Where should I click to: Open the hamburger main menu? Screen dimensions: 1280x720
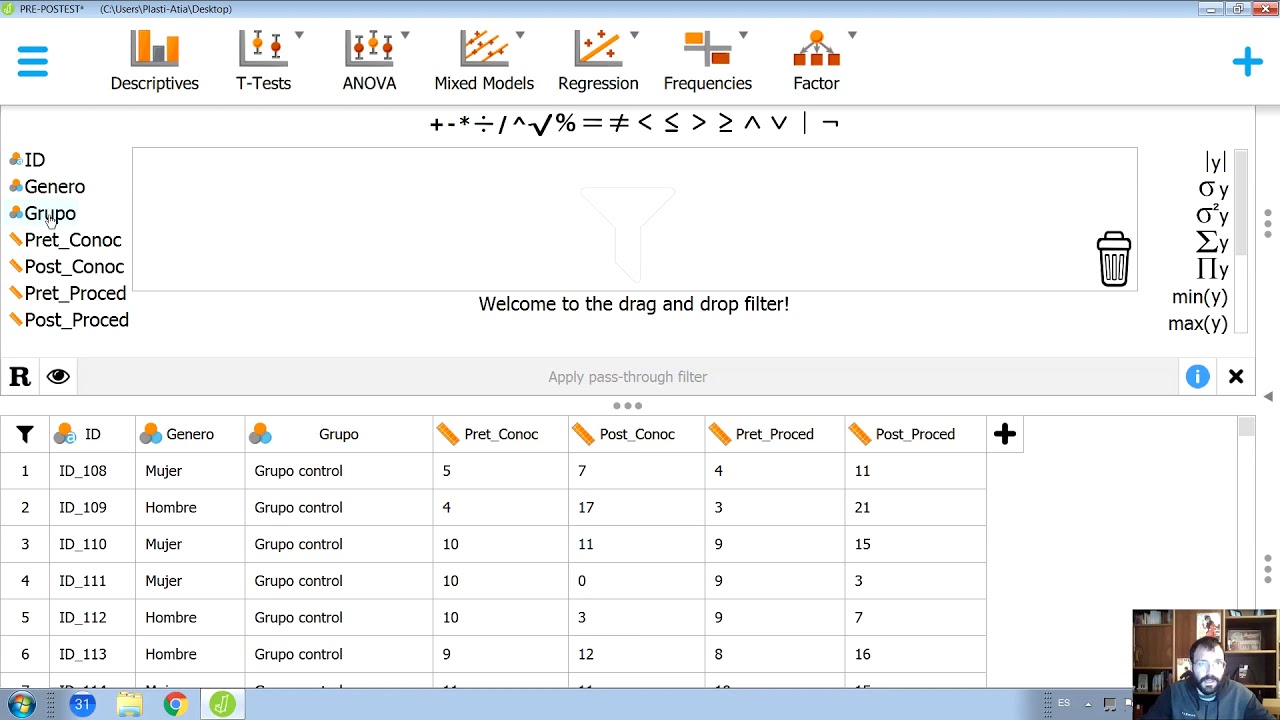[x=32, y=61]
